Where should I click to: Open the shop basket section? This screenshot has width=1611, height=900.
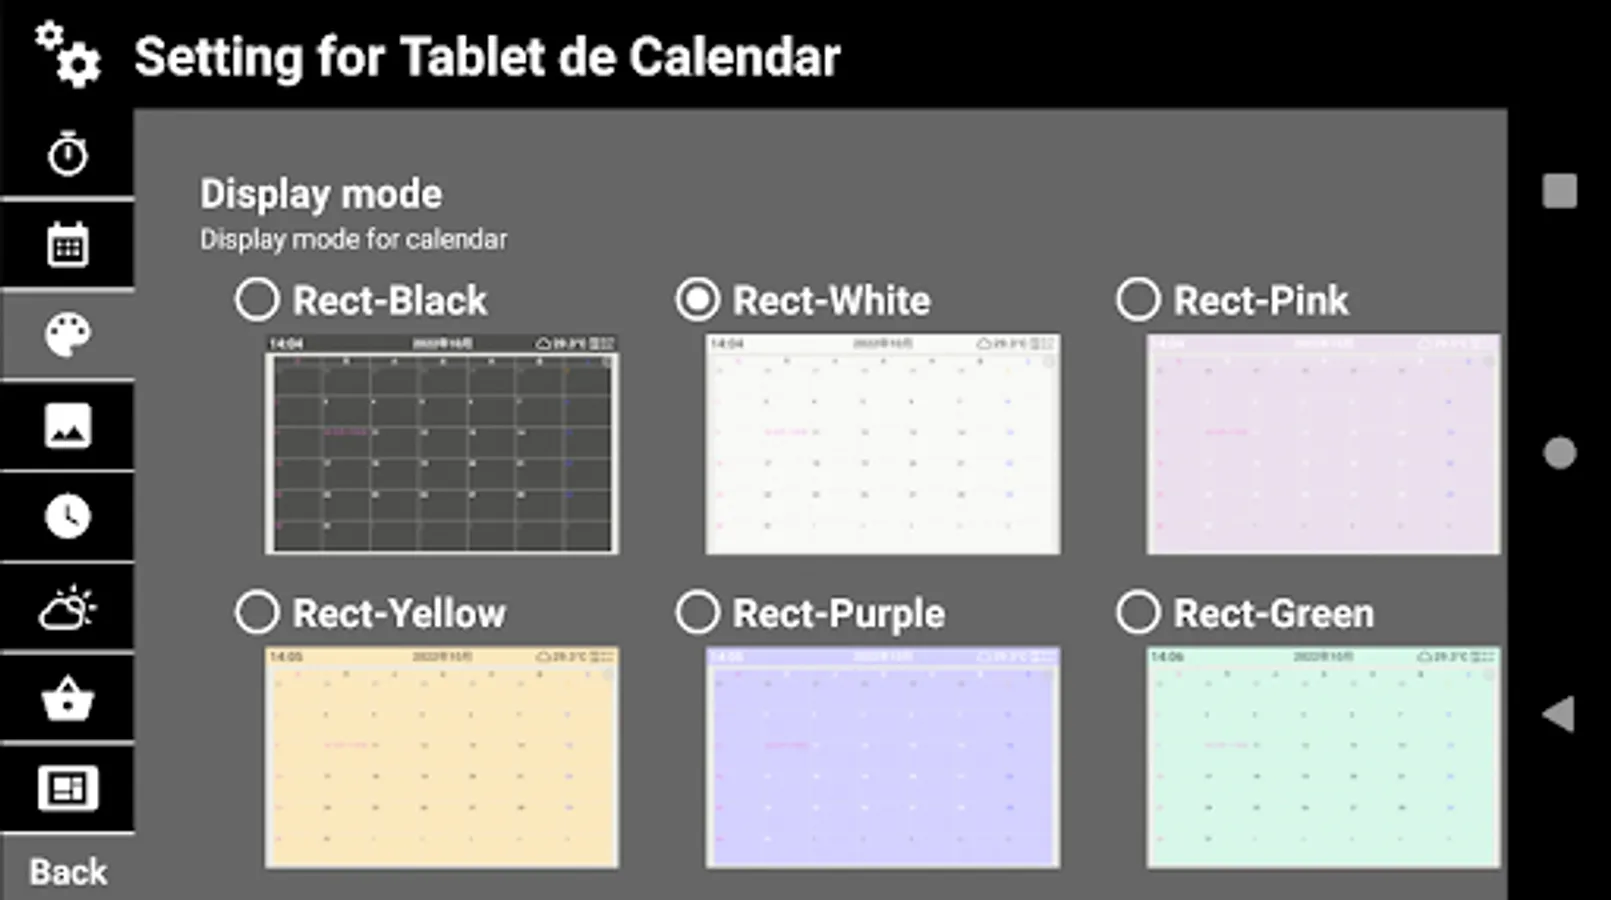point(66,698)
